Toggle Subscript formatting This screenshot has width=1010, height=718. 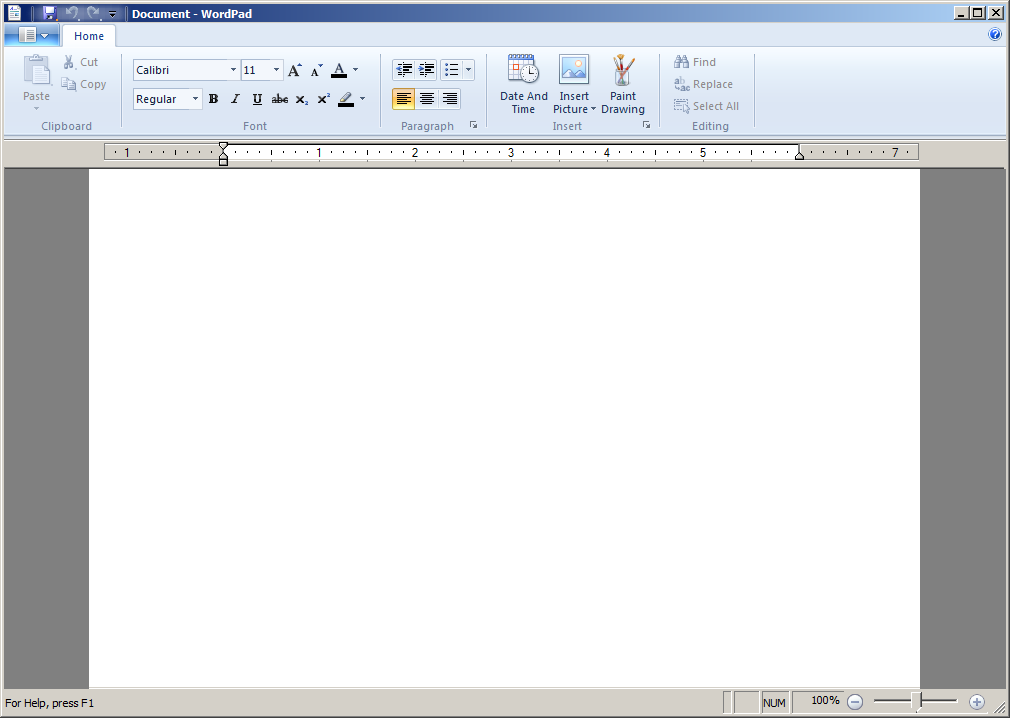click(301, 99)
